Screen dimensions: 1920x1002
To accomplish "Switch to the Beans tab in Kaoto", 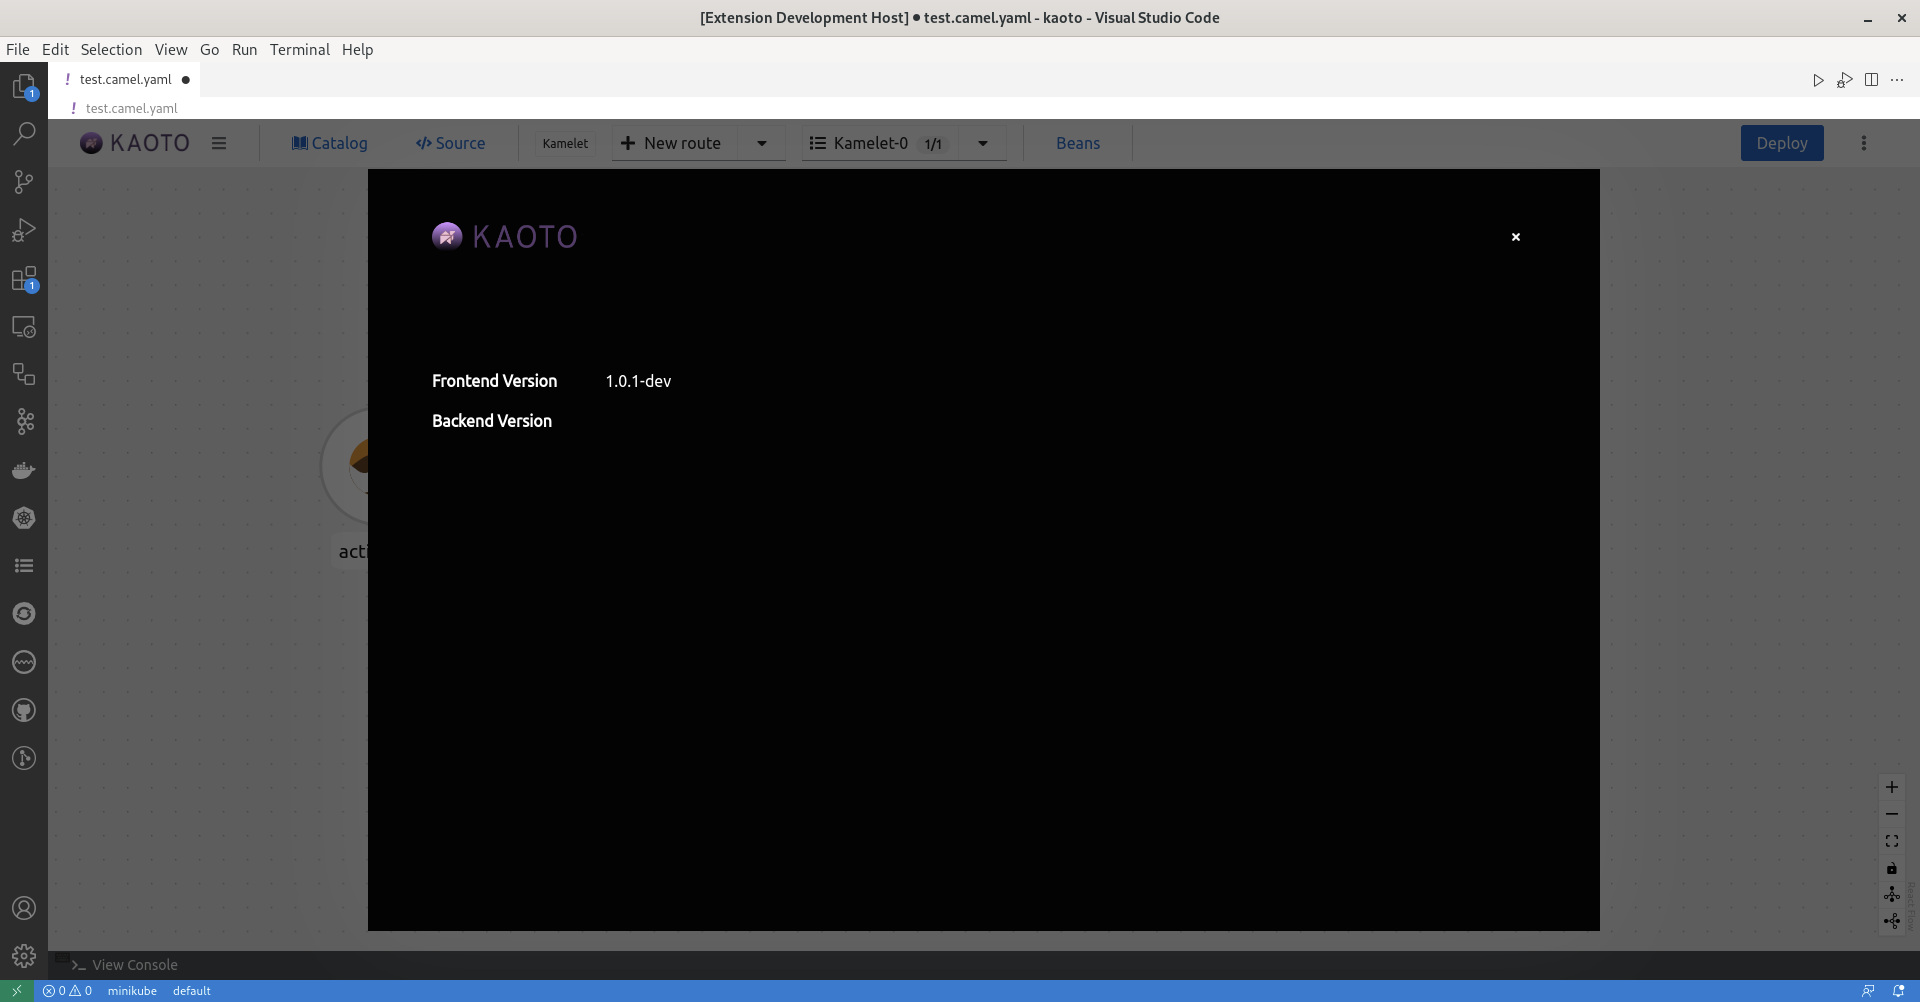I will coord(1078,143).
